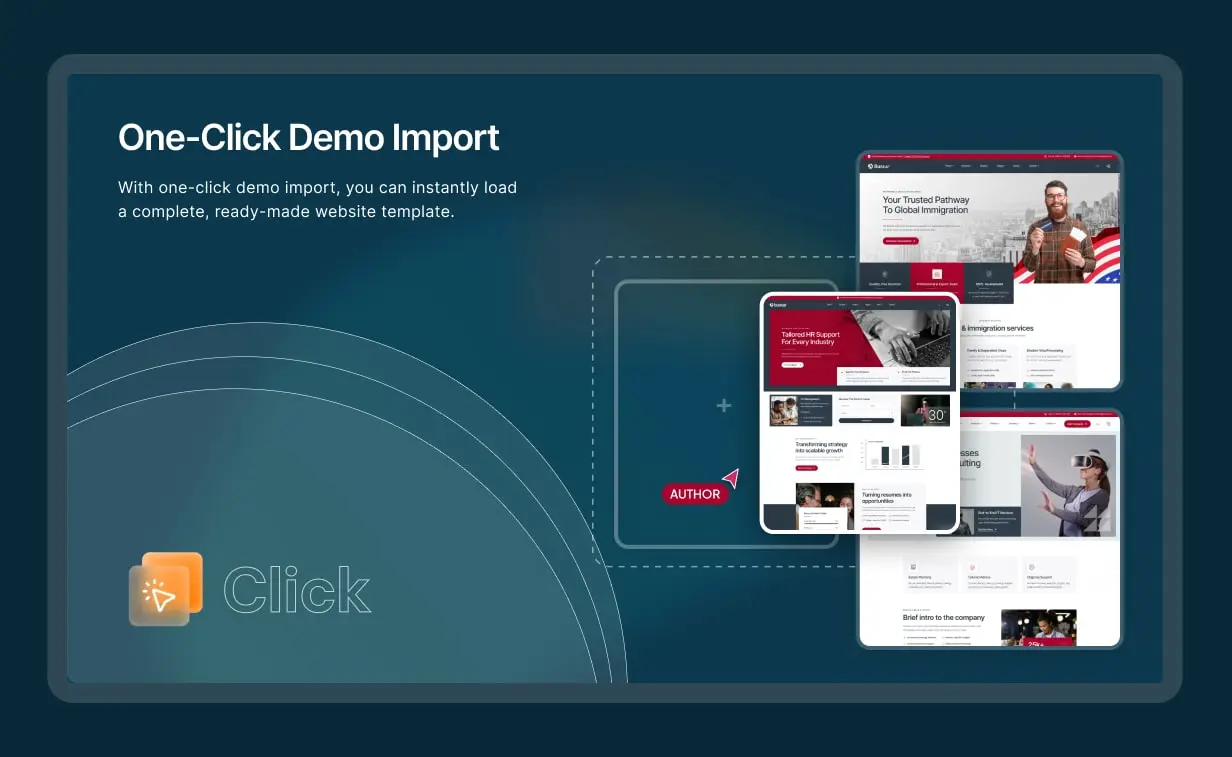This screenshot has height=757, width=1232.
Task: Click the Bassar logo in immigration demo header
Action: (x=878, y=166)
